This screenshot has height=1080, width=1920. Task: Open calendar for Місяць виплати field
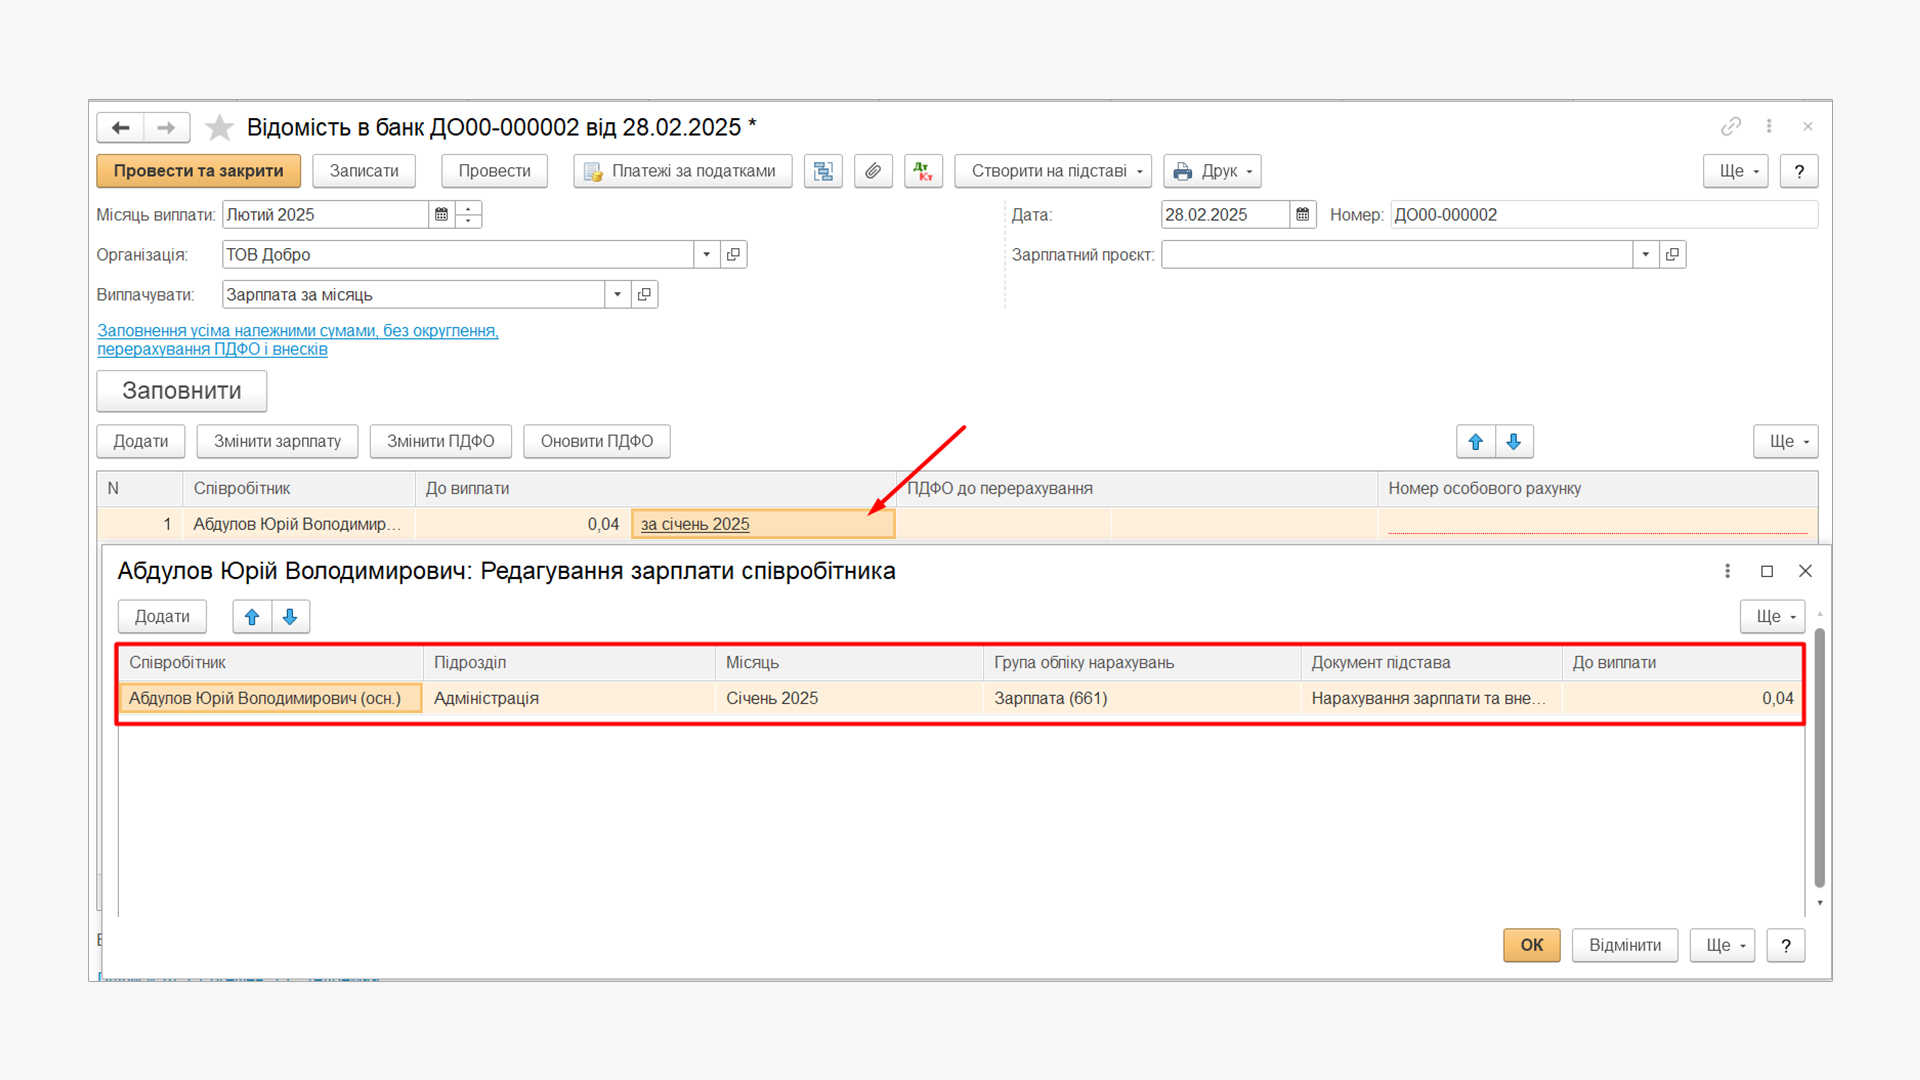(x=441, y=214)
